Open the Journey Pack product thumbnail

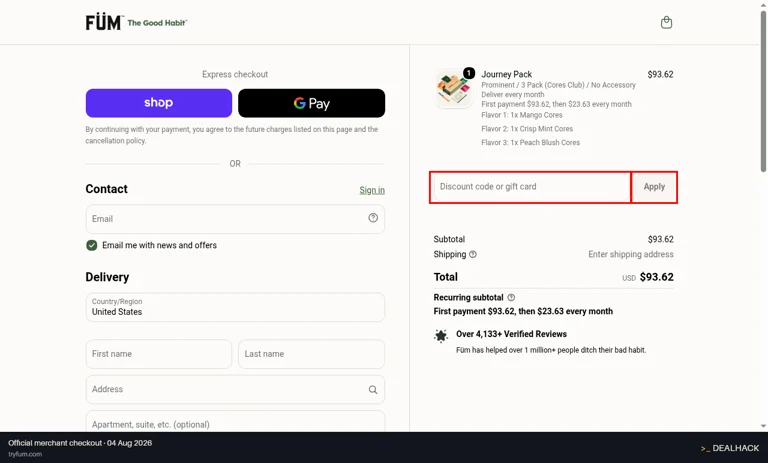(454, 89)
